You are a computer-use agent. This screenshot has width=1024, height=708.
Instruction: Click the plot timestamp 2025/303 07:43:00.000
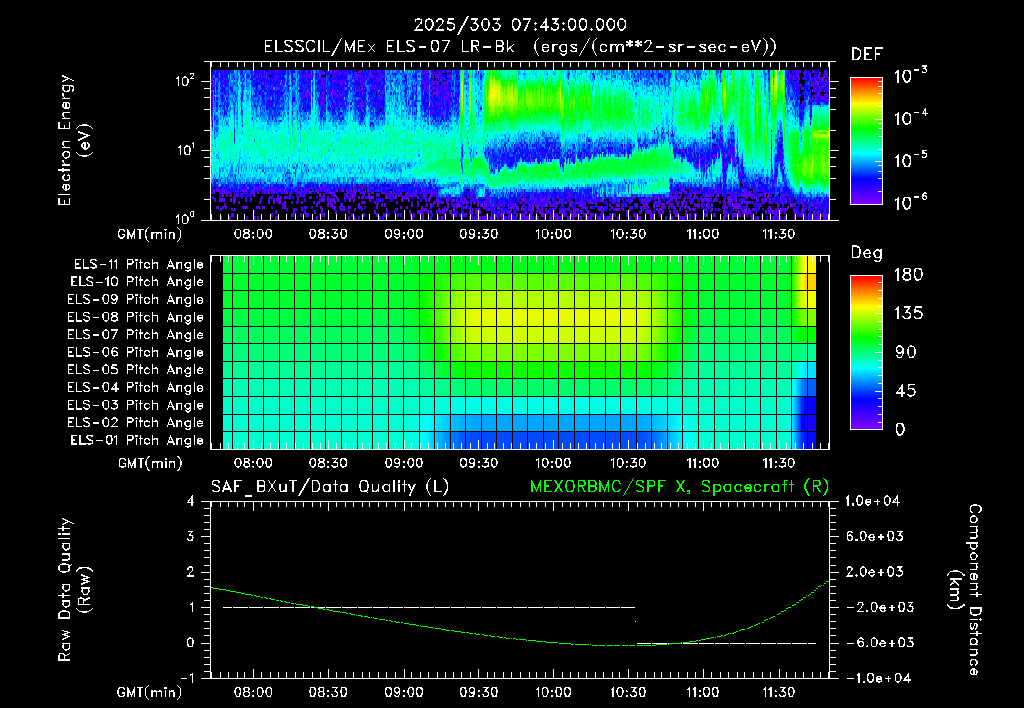520,25
